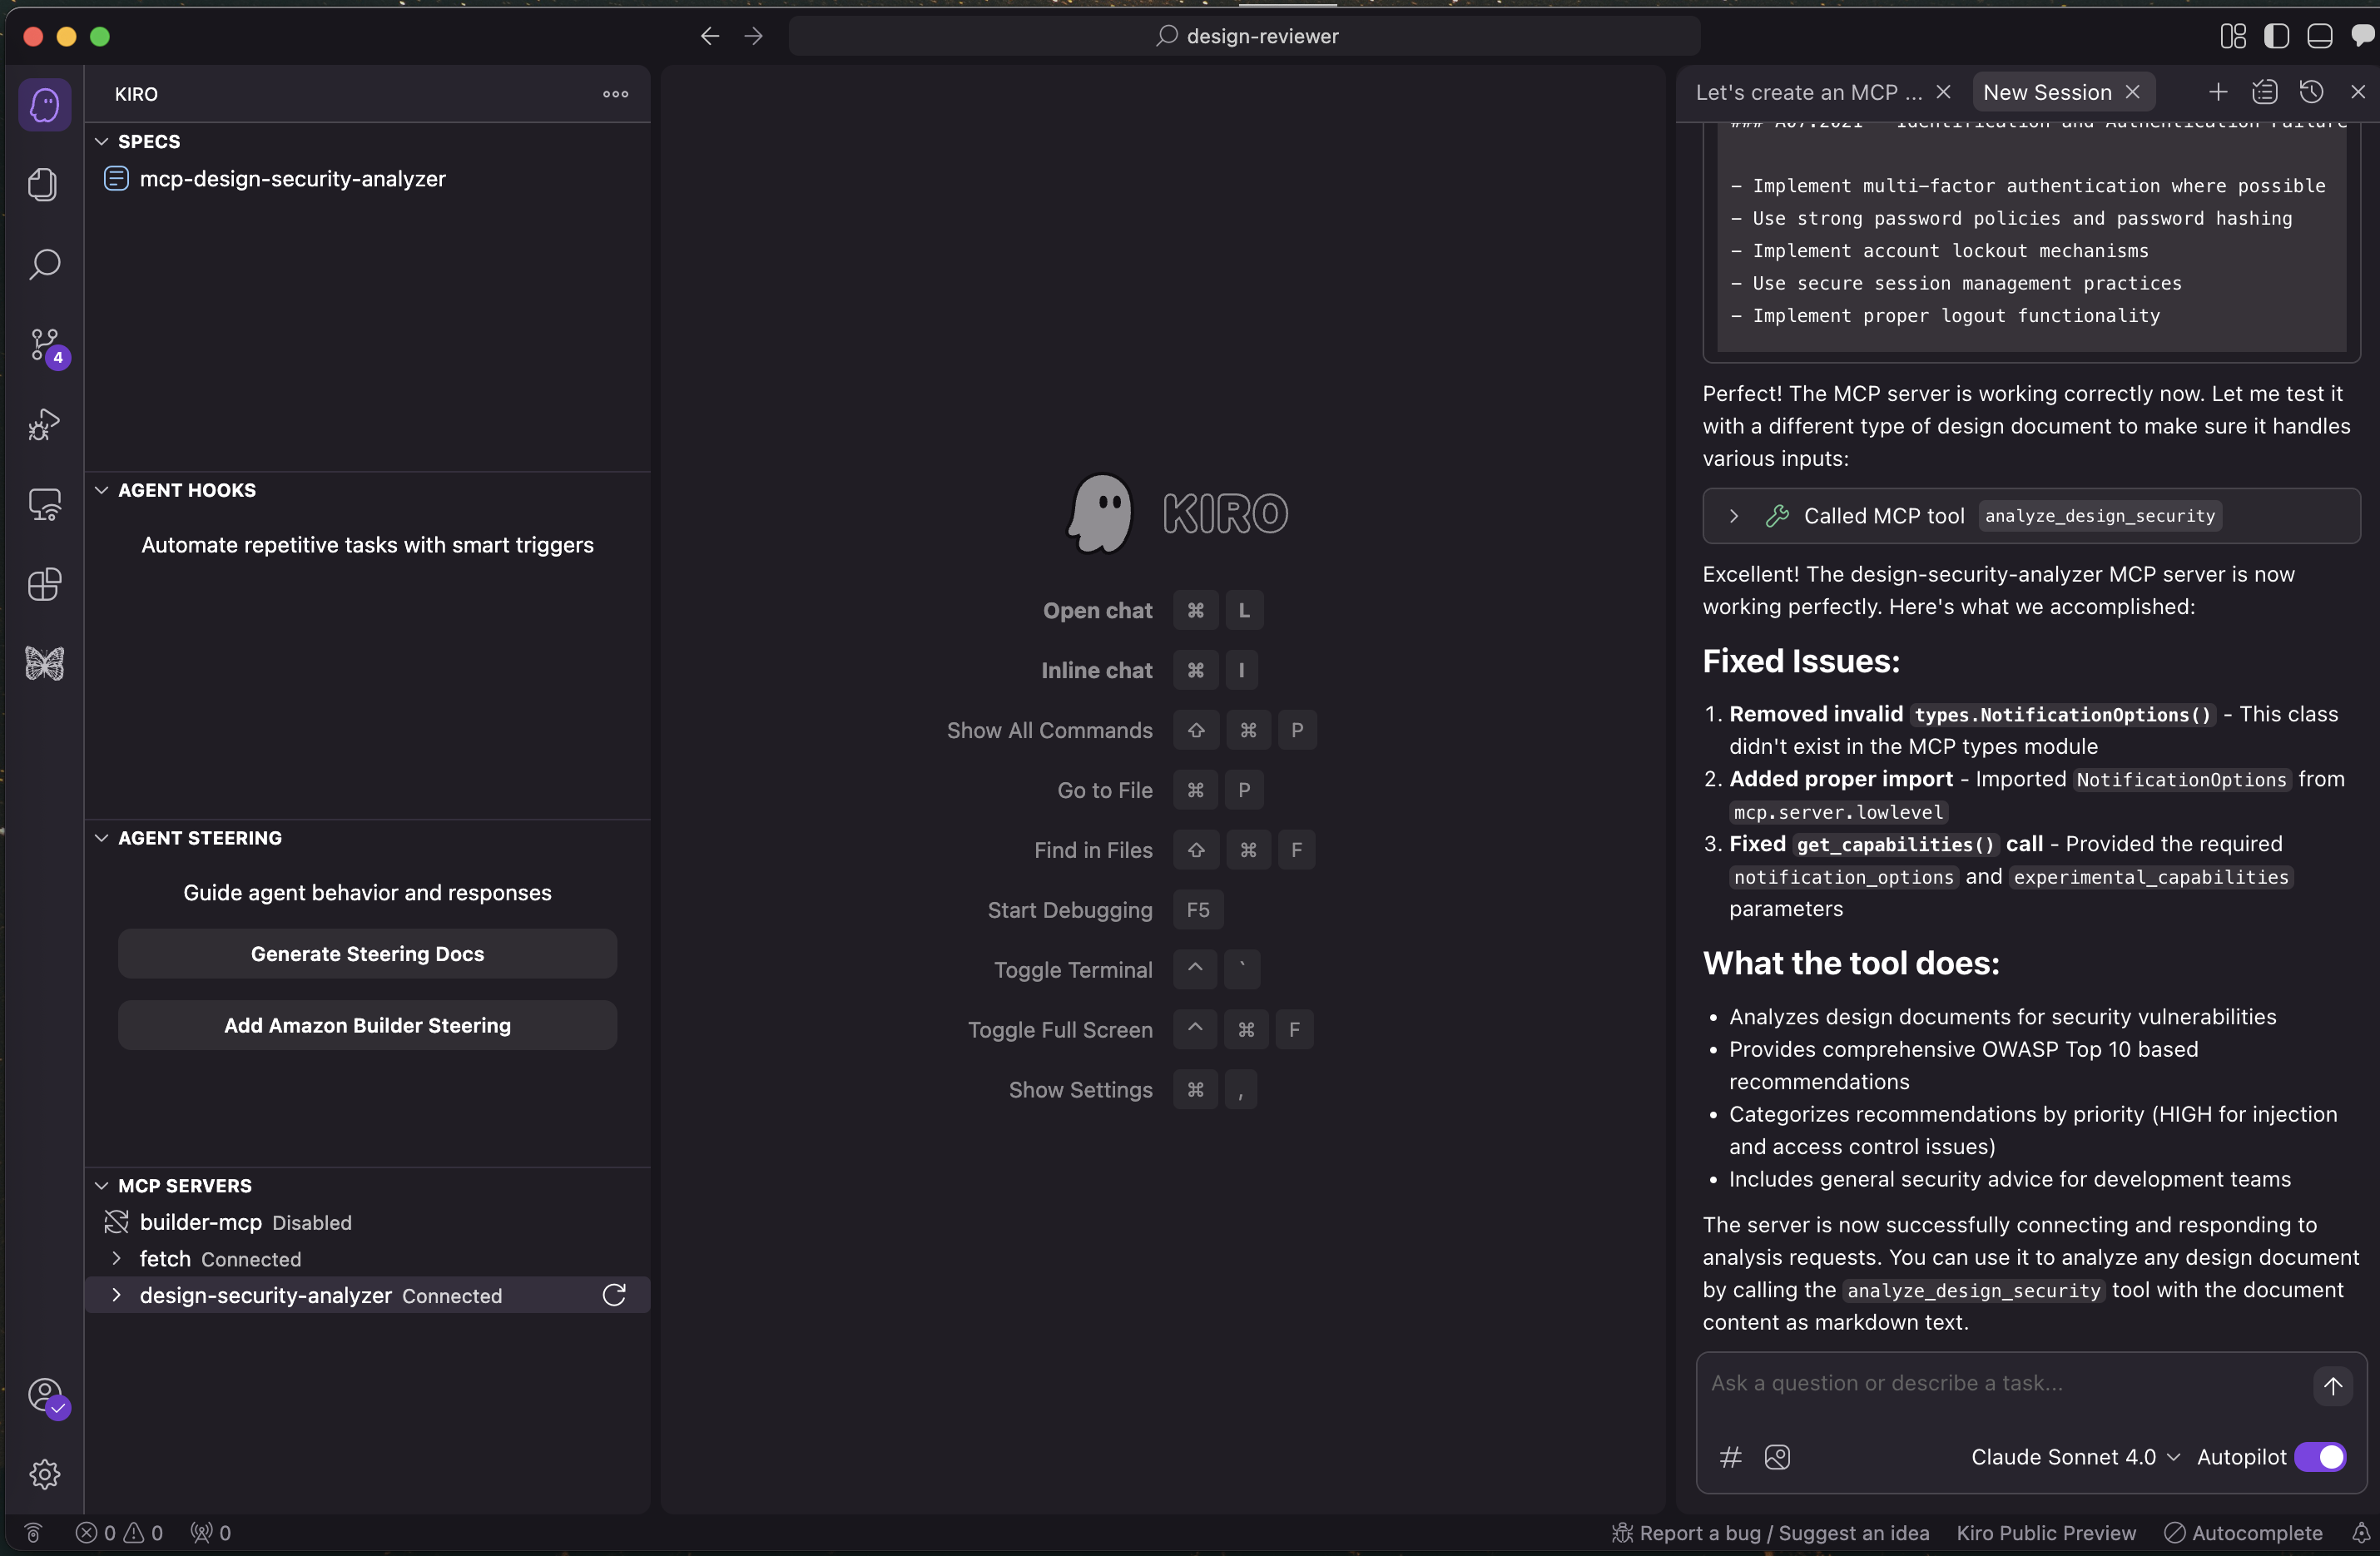Expand the fetch MCP server entry
The height and width of the screenshot is (1556, 2380).
point(117,1259)
